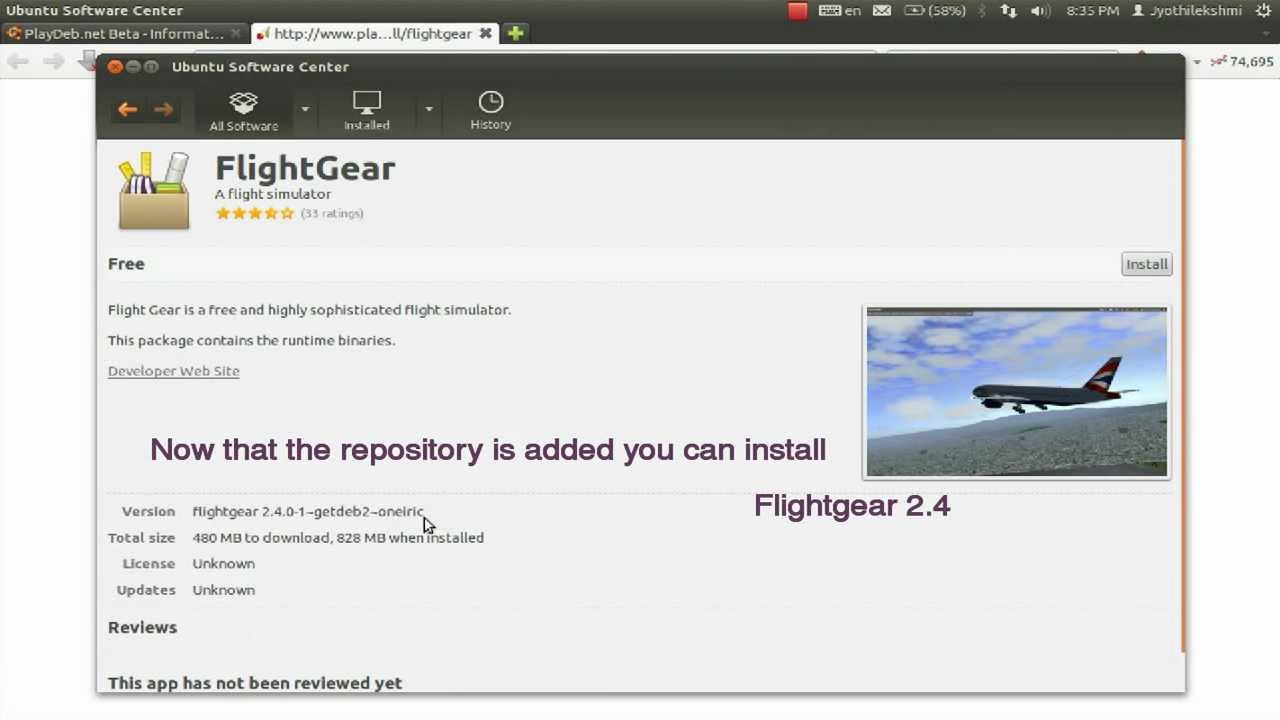
Task: Click the Free price label
Action: pyautogui.click(x=126, y=264)
